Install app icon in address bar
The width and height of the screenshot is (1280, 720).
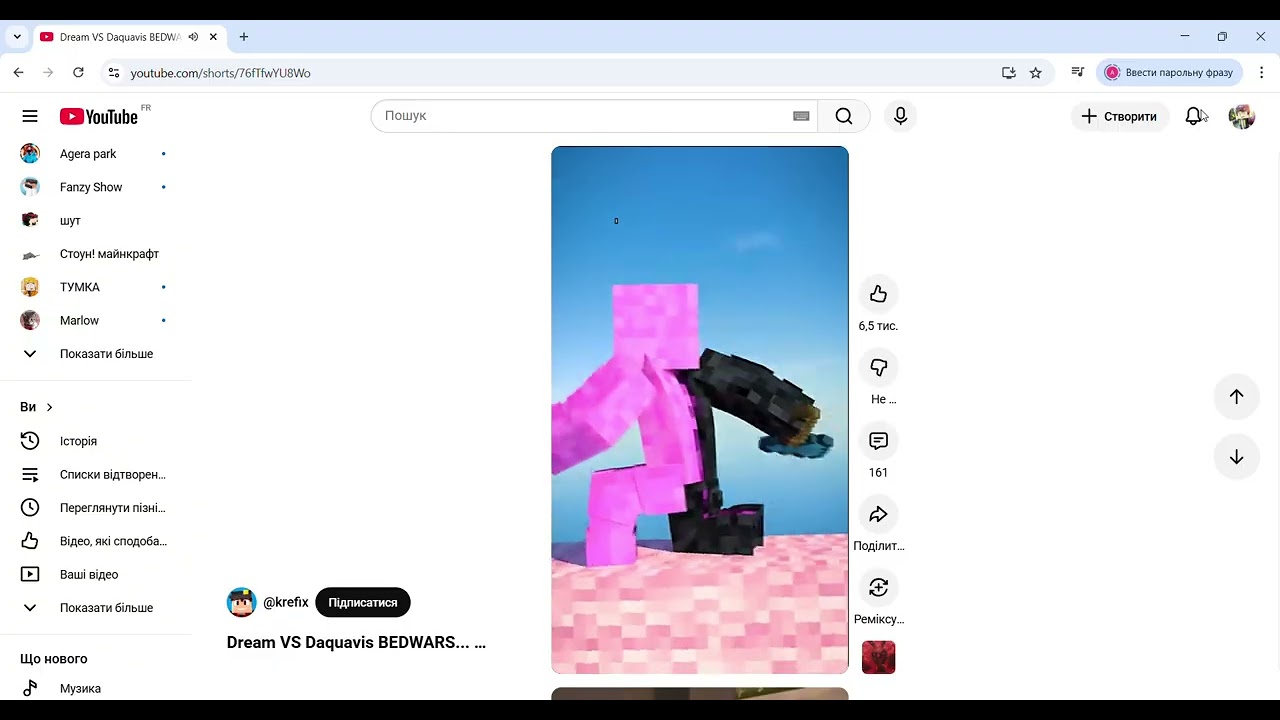[1009, 73]
